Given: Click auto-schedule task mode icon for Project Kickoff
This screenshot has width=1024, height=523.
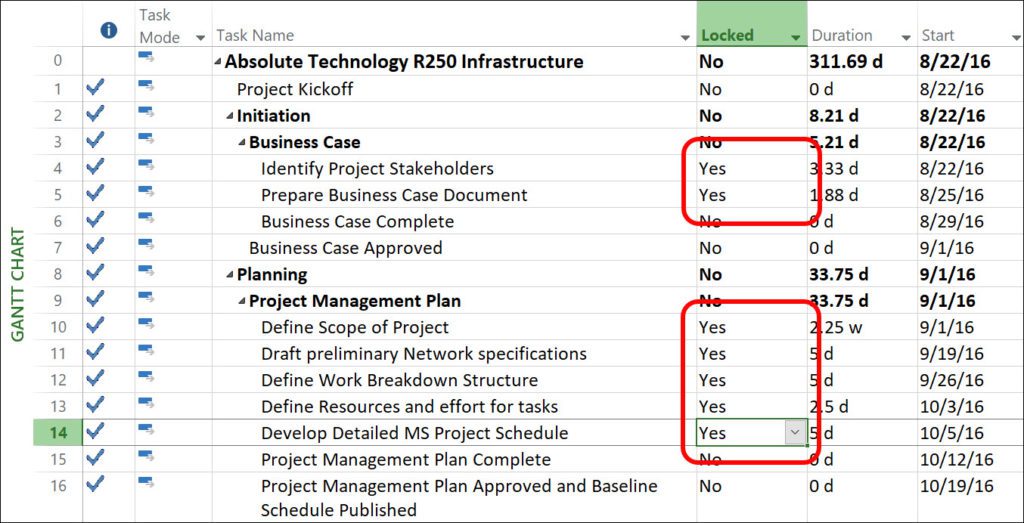Looking at the screenshot, I should click(146, 86).
